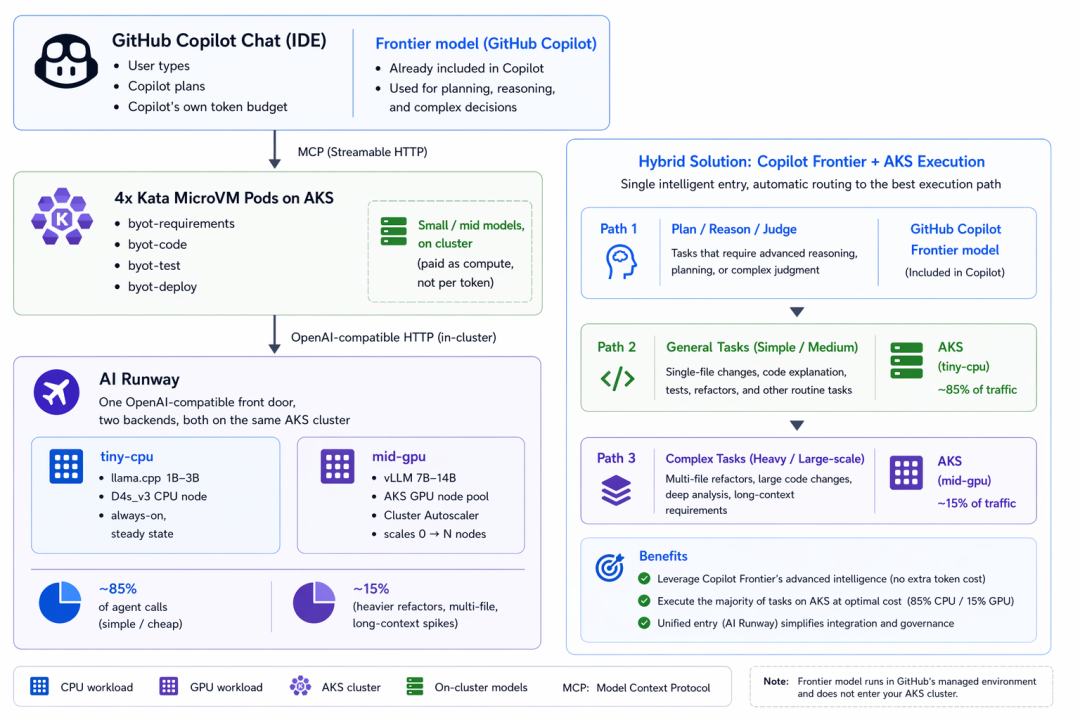Click llama.cpp 1B–3B bullet
This screenshot has width=1080, height=720.
tap(155, 477)
